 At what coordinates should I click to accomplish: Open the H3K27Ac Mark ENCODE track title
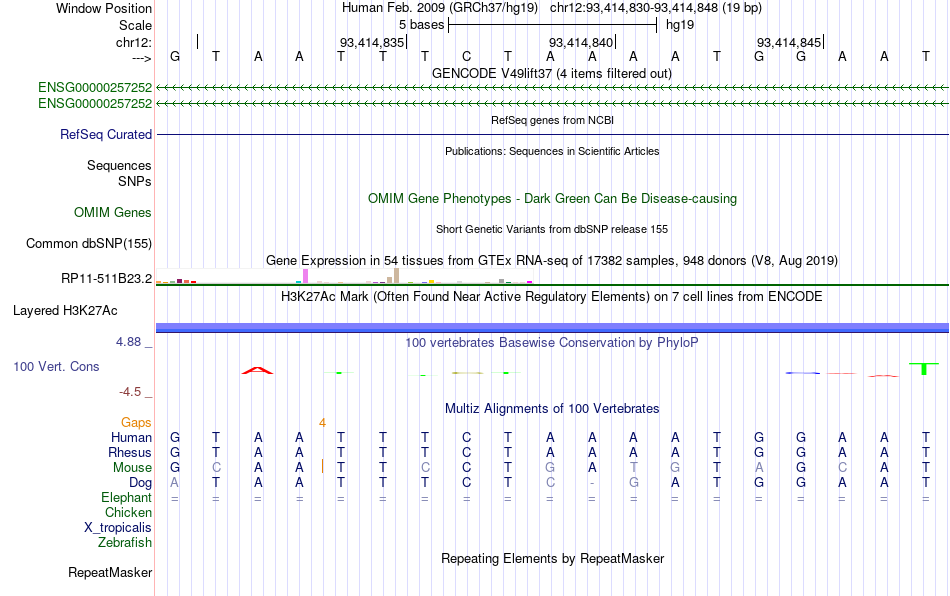point(551,297)
